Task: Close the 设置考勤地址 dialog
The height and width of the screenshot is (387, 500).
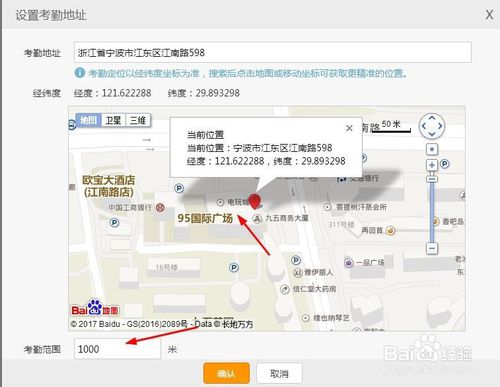Action: [x=489, y=15]
